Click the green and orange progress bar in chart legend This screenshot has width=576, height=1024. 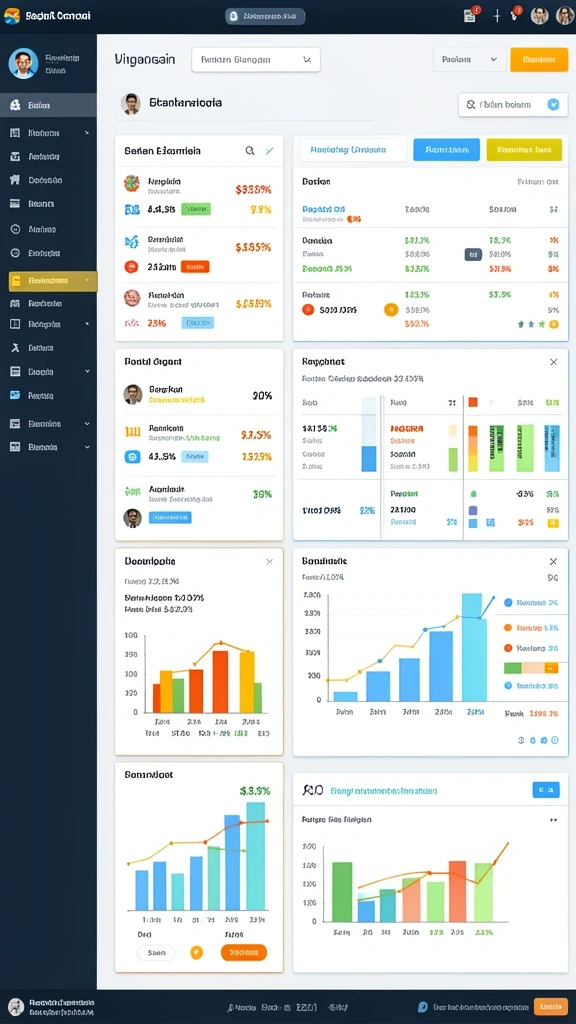[x=531, y=668]
